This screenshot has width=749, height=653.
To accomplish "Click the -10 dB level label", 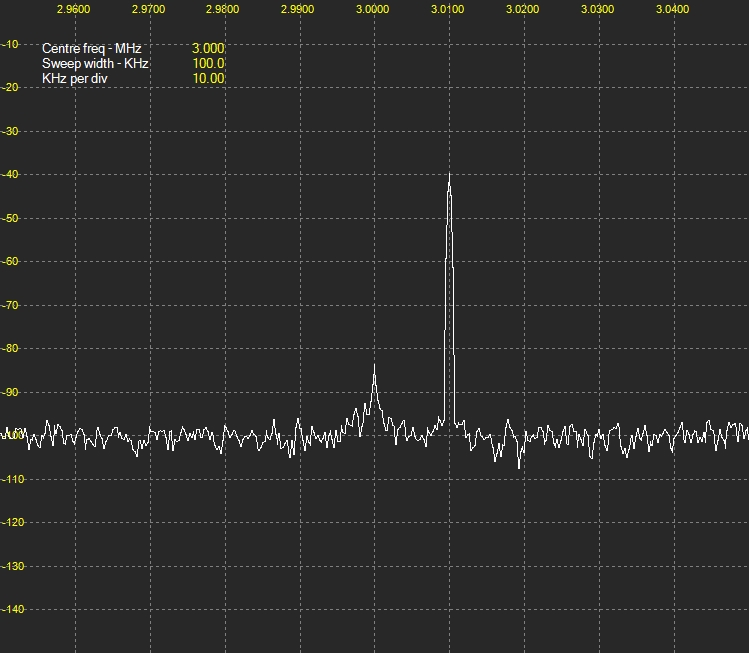I will tap(10, 44).
